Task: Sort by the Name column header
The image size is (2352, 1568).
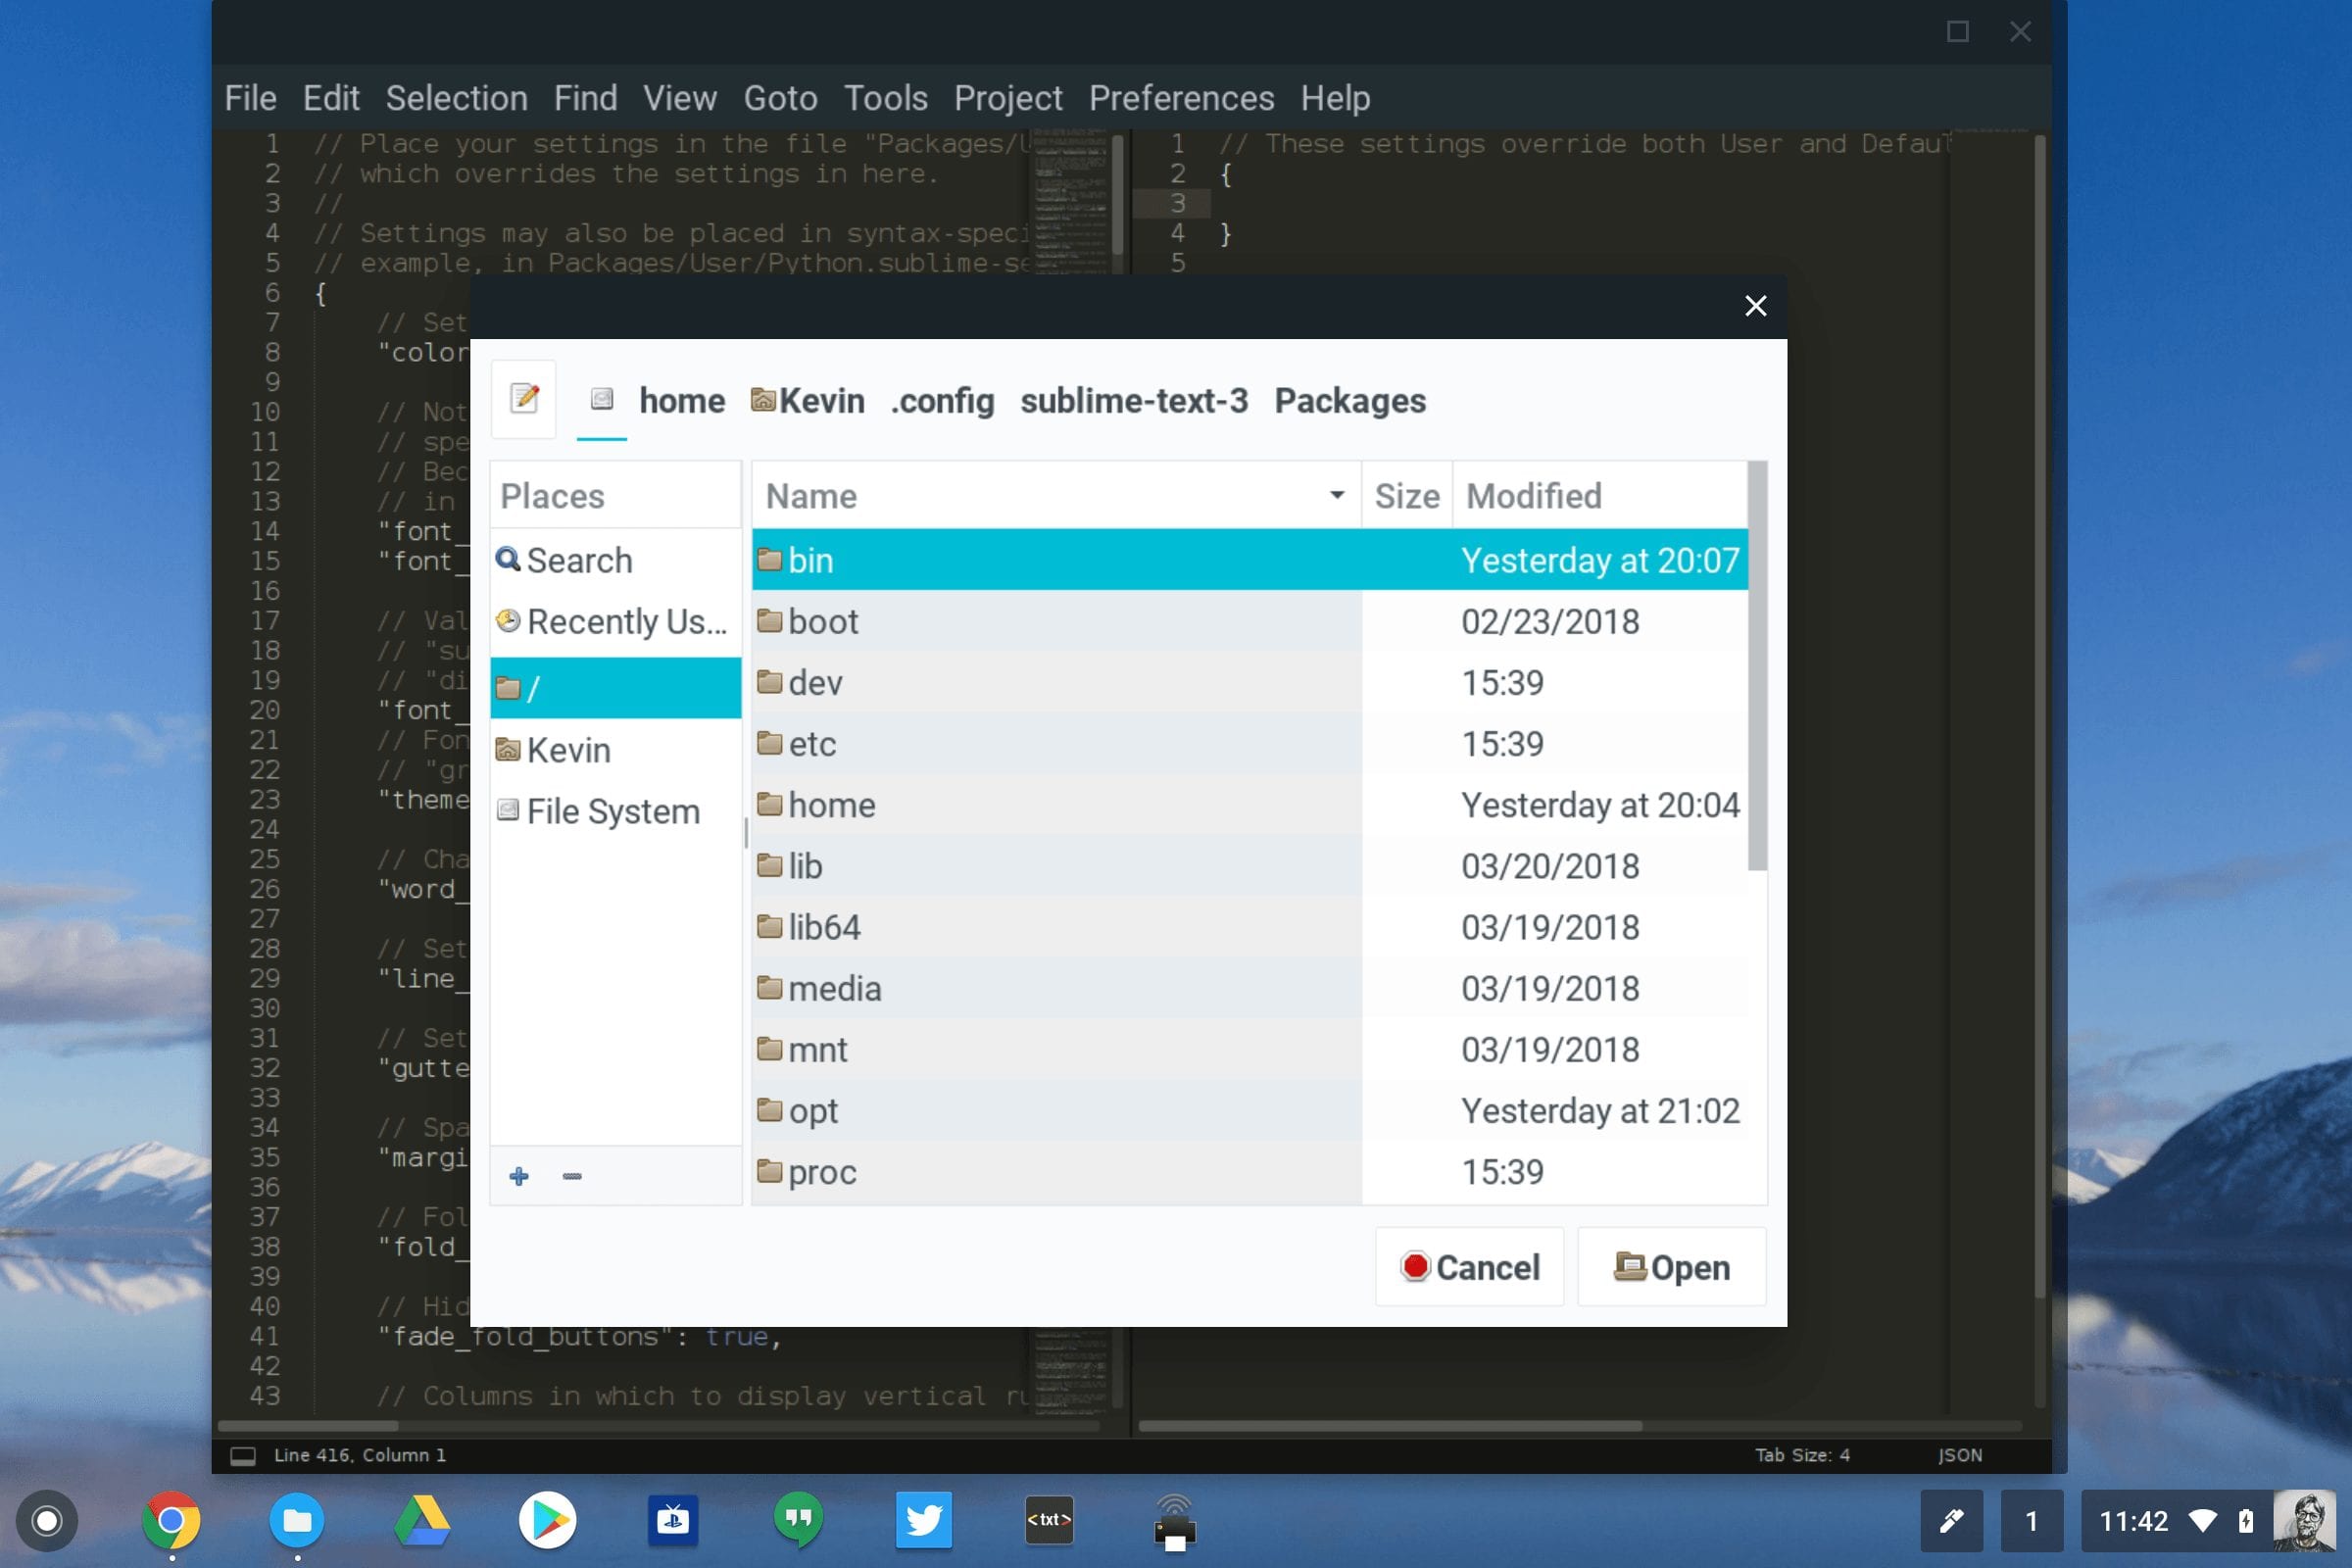Action: tap(1056, 496)
